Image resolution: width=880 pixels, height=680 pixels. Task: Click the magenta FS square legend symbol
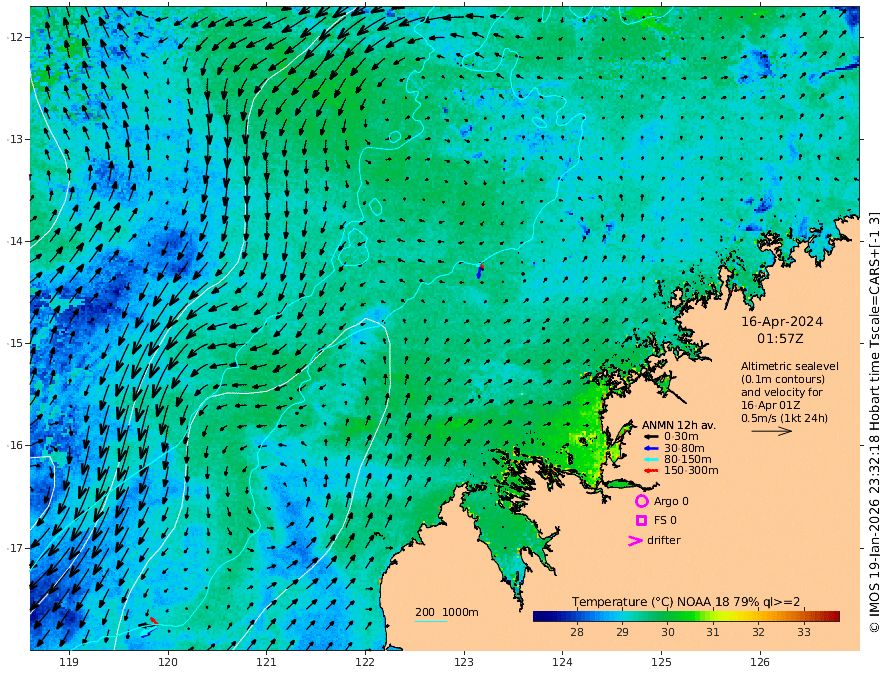coord(641,521)
